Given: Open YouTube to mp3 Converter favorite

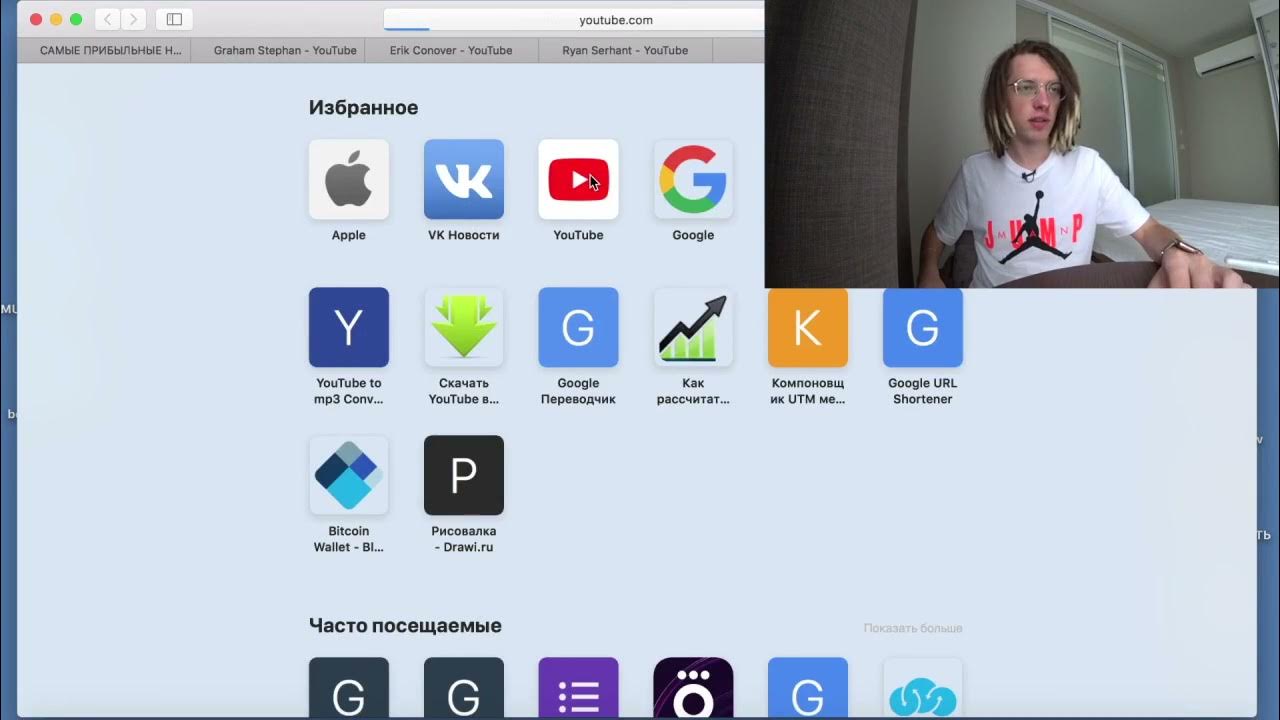Looking at the screenshot, I should tap(348, 327).
